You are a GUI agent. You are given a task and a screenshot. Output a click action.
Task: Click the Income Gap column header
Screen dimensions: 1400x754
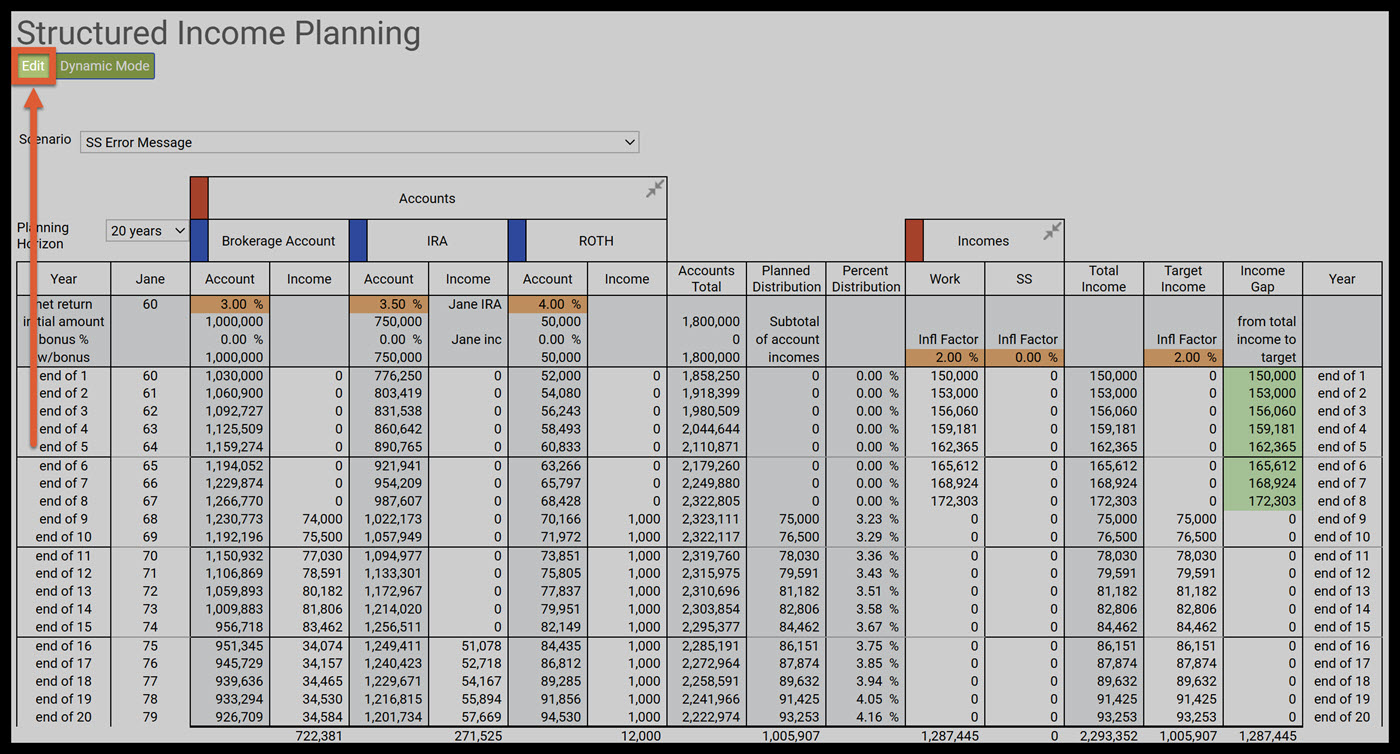[1263, 279]
